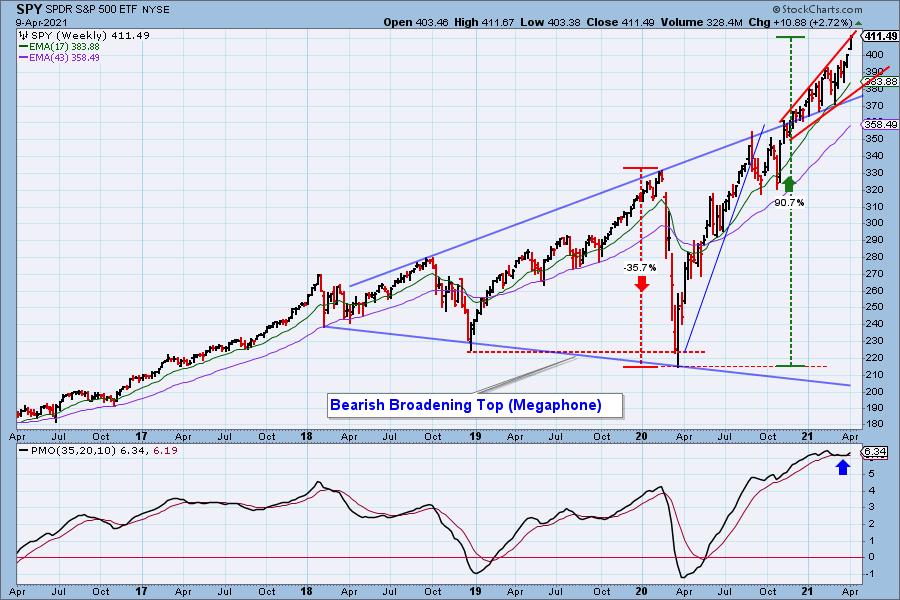Image resolution: width=900 pixels, height=600 pixels.
Task: Click the red down arrow under -35.7%
Action: coord(642,283)
